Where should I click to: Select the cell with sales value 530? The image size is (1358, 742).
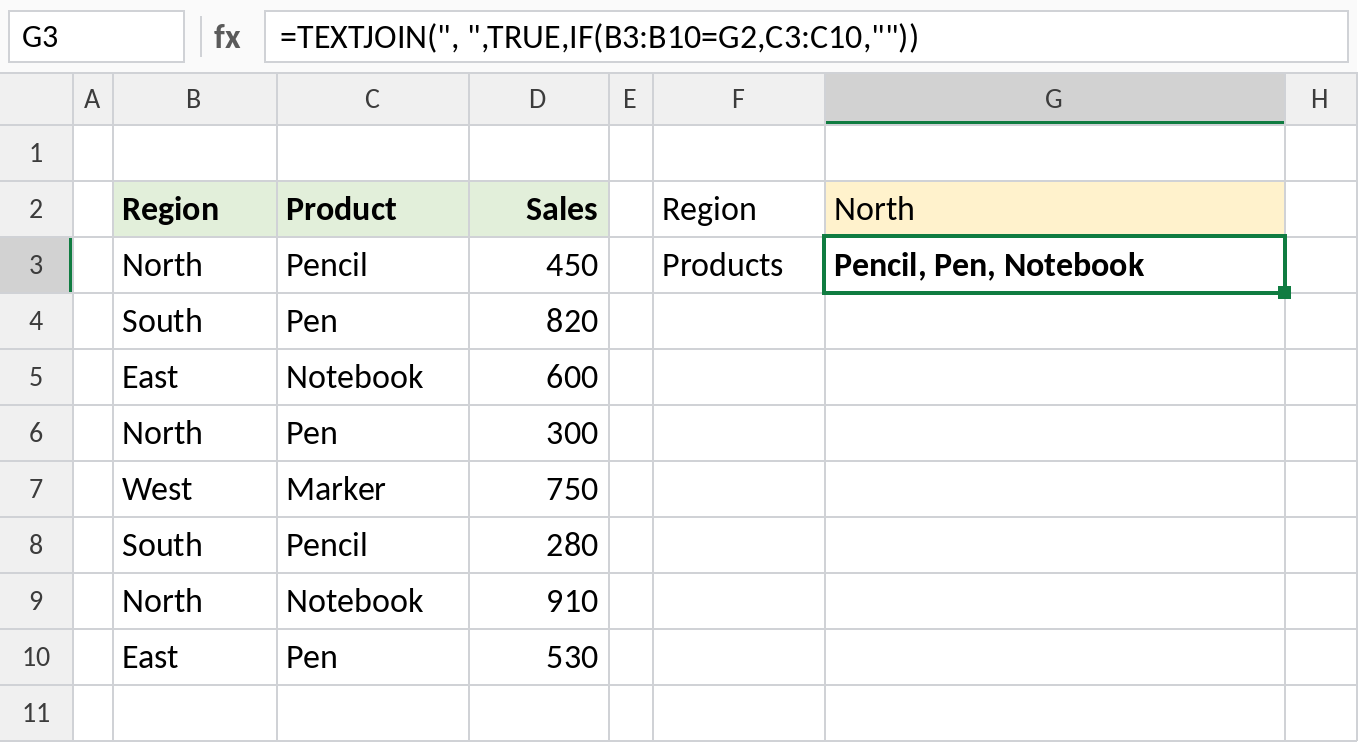(539, 657)
